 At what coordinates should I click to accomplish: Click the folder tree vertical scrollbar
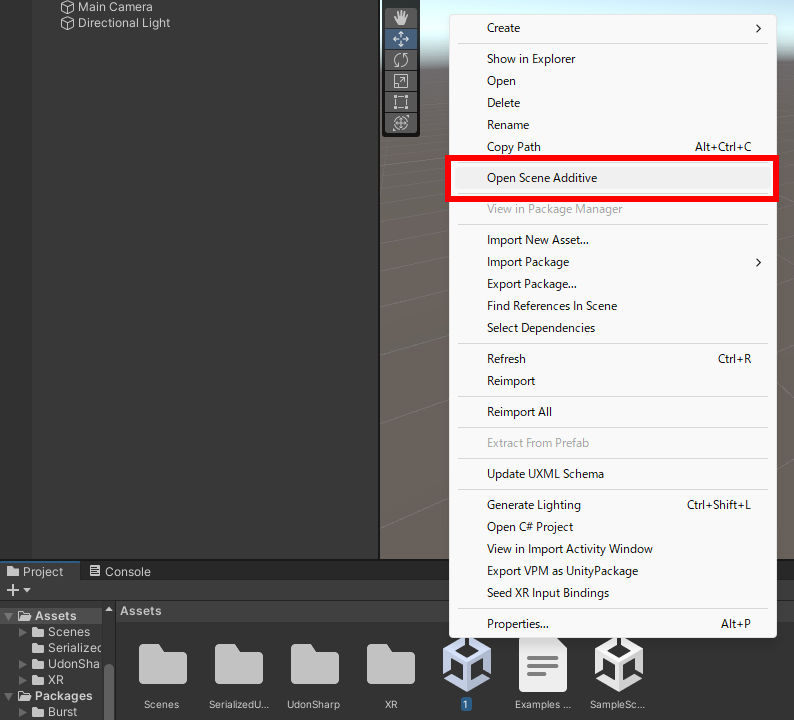tap(108, 691)
